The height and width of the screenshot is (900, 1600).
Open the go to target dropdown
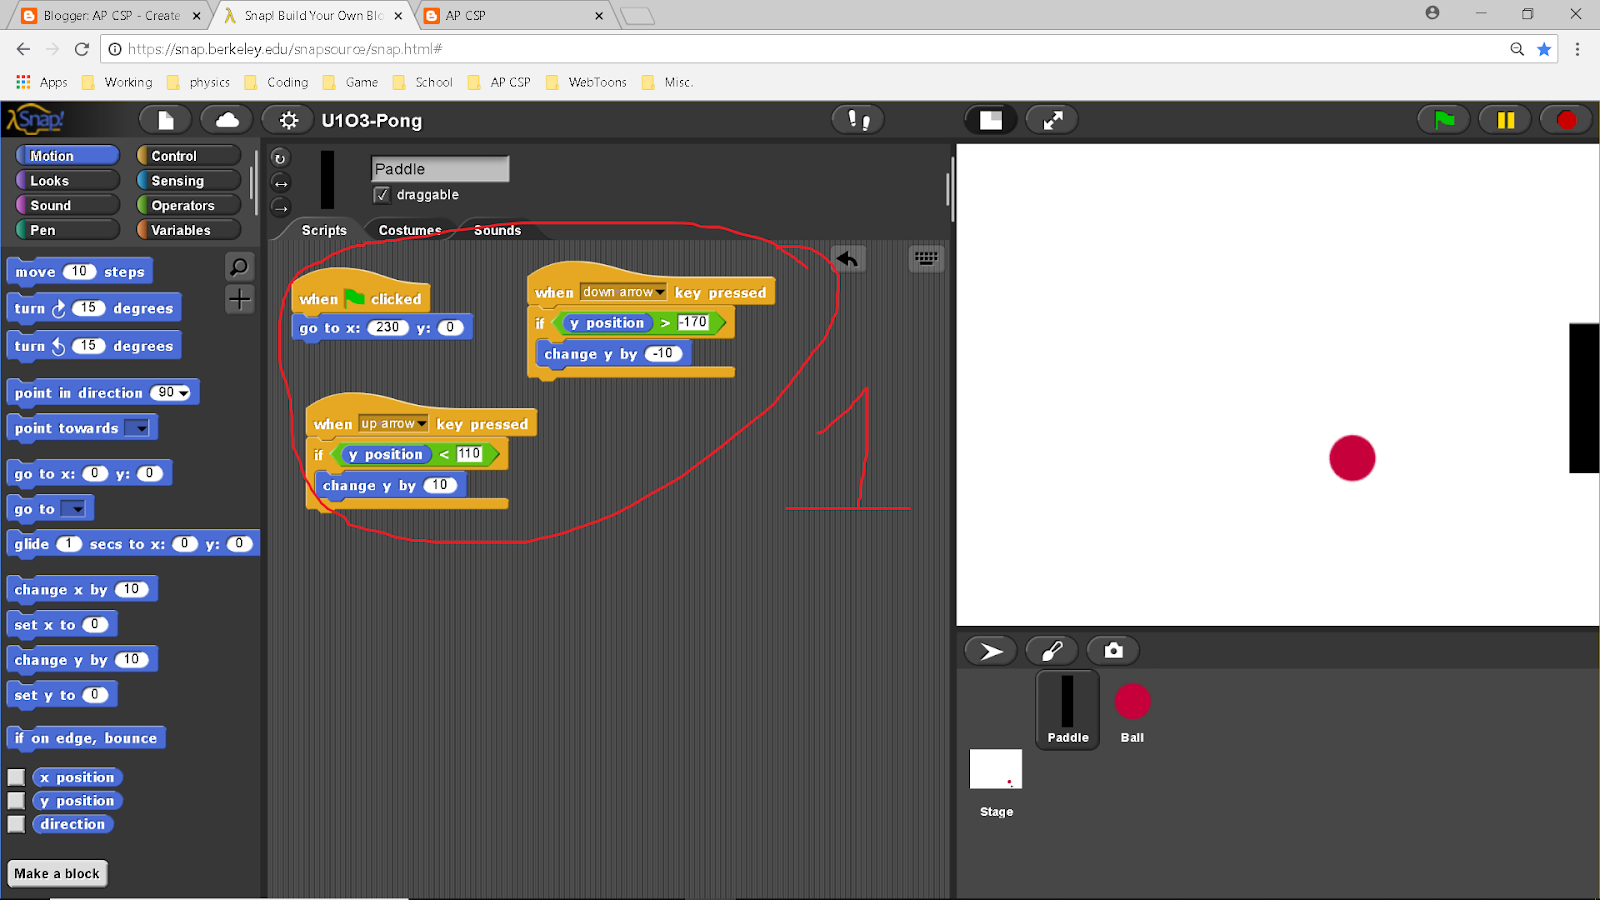(74, 509)
